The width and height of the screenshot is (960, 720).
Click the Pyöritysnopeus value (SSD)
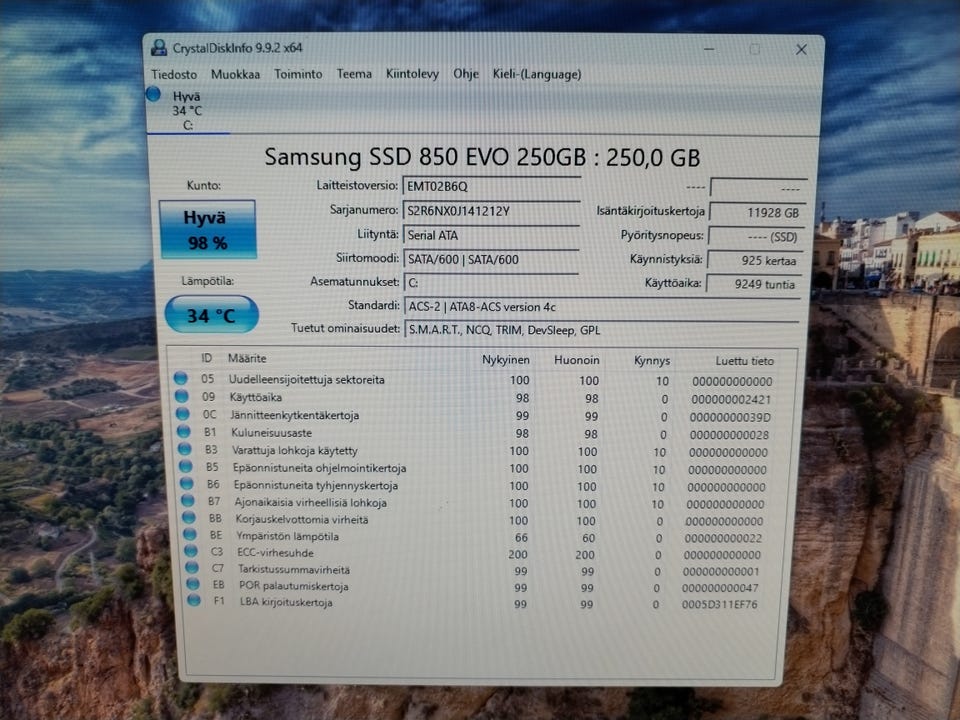(x=756, y=237)
